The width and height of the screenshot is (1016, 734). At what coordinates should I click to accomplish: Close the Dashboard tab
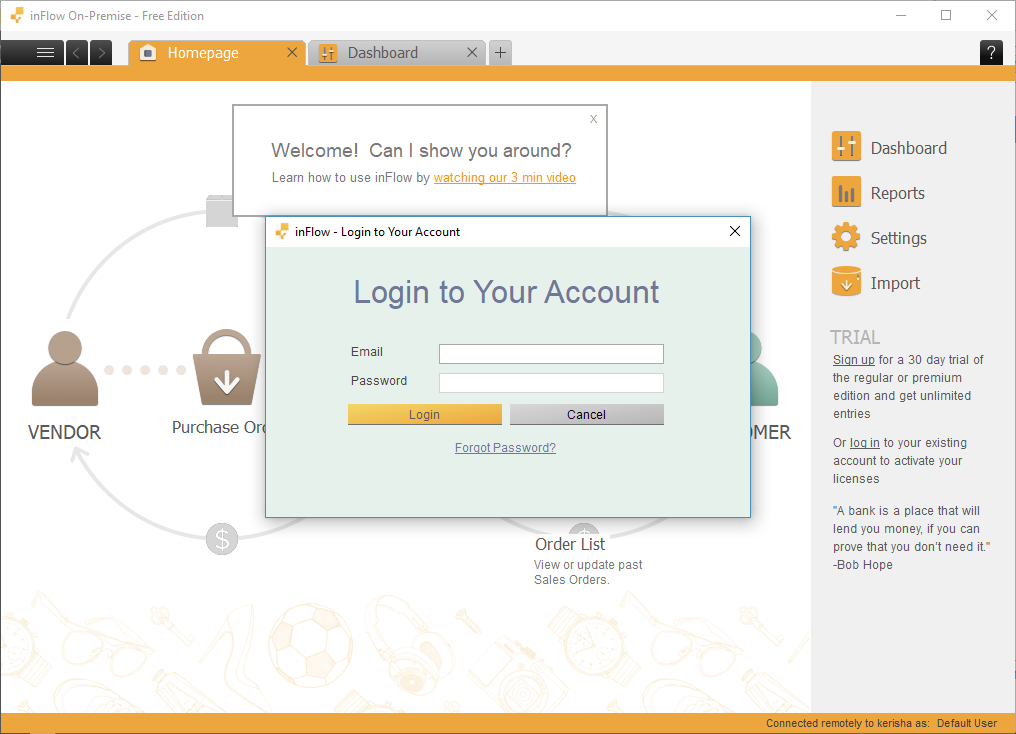pos(472,52)
